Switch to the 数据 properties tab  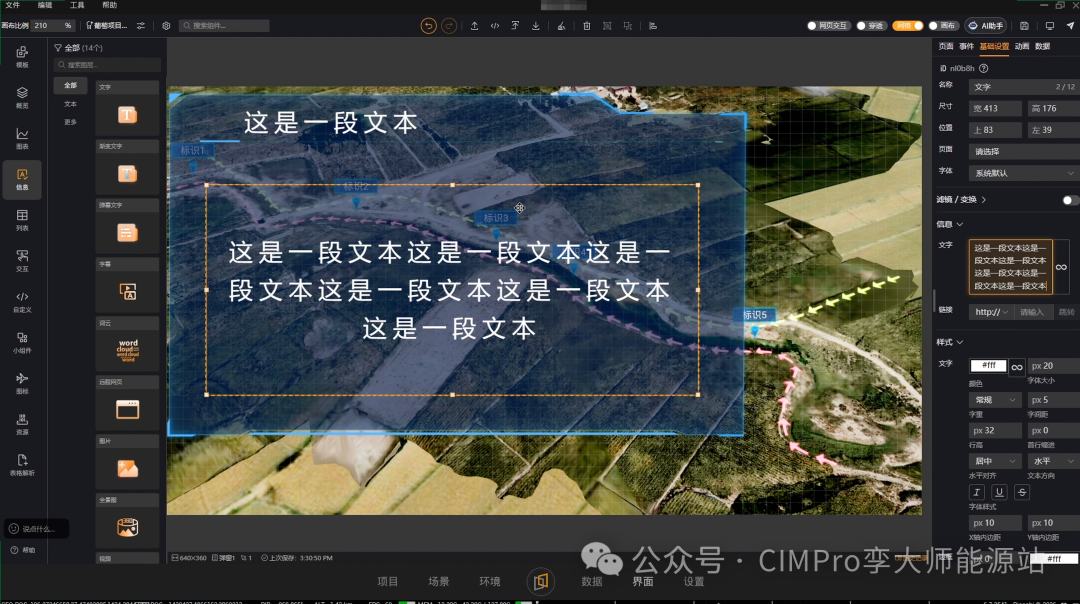click(1042, 46)
